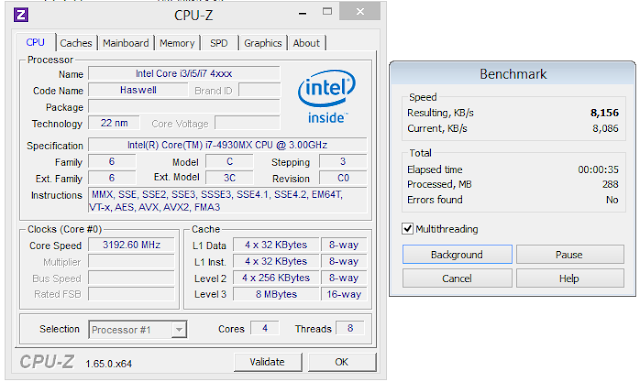Open benchmark Help

click(x=570, y=278)
